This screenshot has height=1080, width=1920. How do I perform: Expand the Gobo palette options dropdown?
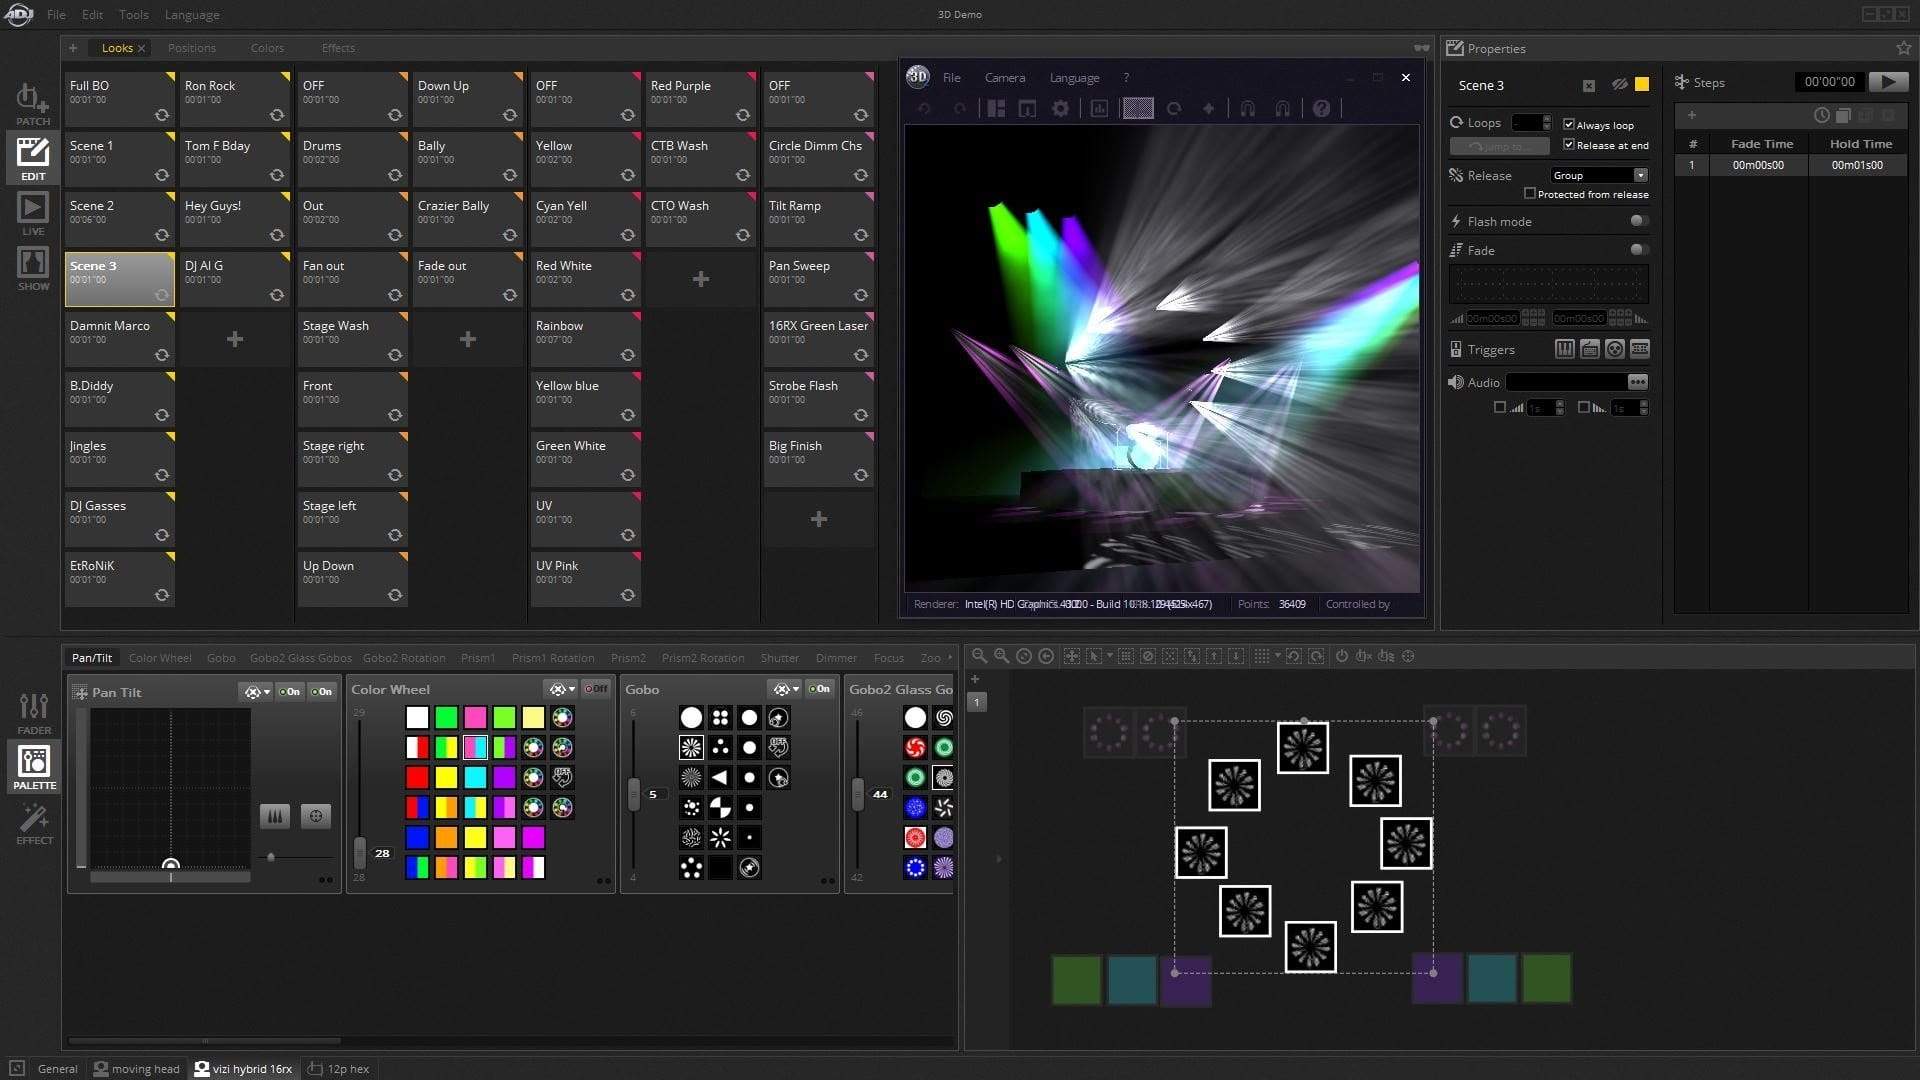(x=795, y=689)
